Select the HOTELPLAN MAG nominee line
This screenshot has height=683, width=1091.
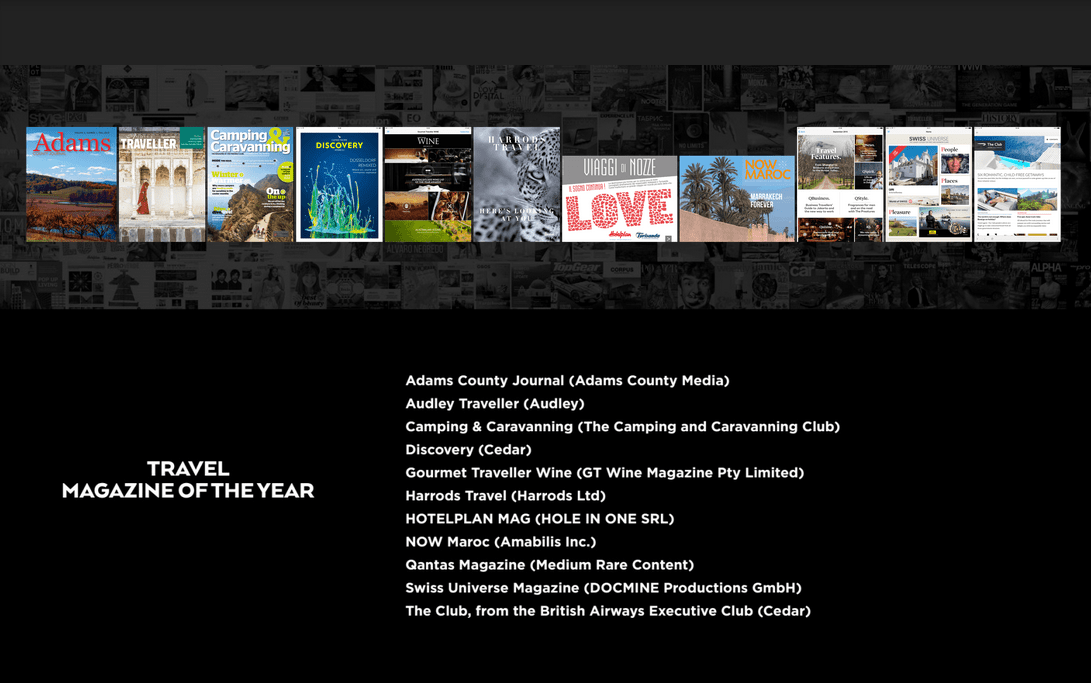540,518
